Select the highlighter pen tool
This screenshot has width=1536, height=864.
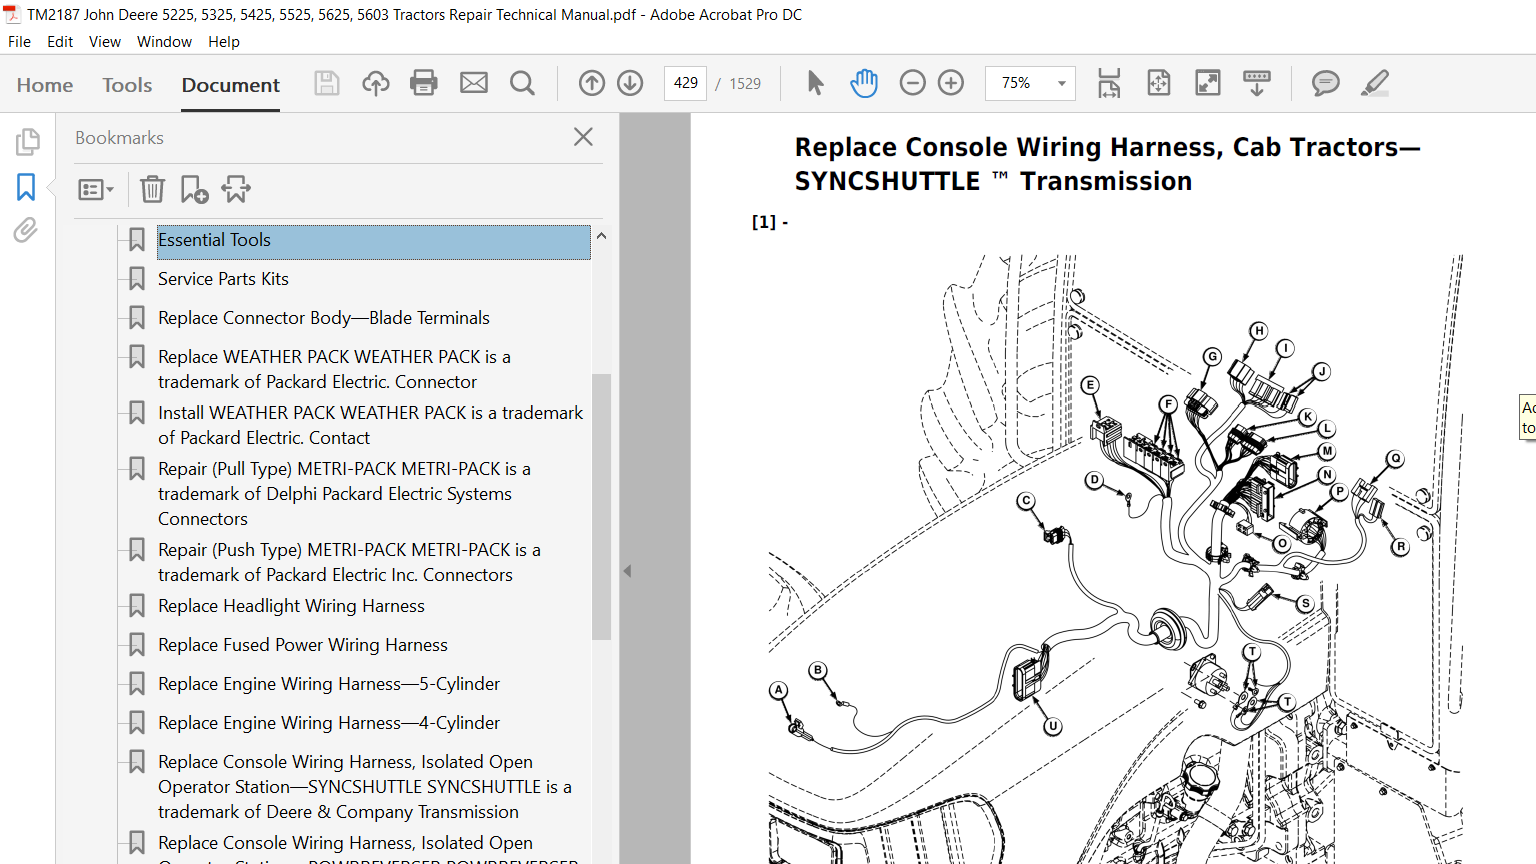[x=1375, y=83]
